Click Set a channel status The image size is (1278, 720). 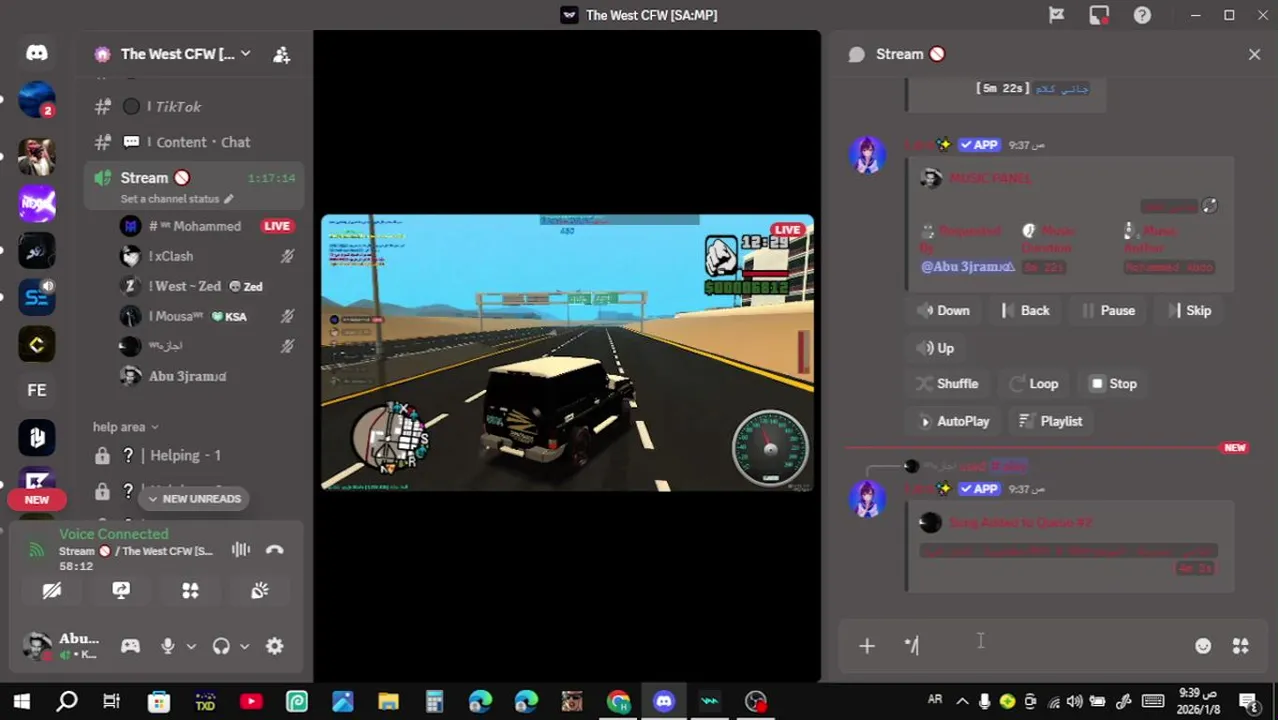[176, 199]
